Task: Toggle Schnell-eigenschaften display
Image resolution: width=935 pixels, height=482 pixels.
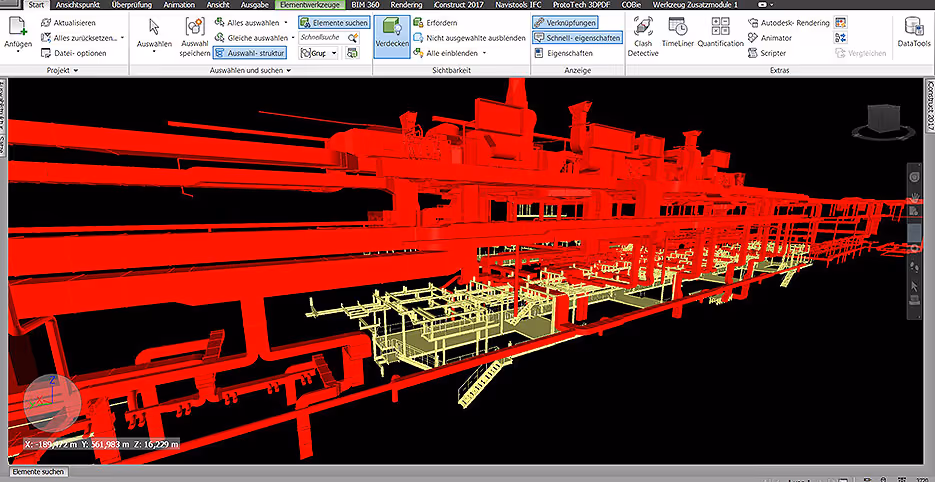Action: point(576,37)
